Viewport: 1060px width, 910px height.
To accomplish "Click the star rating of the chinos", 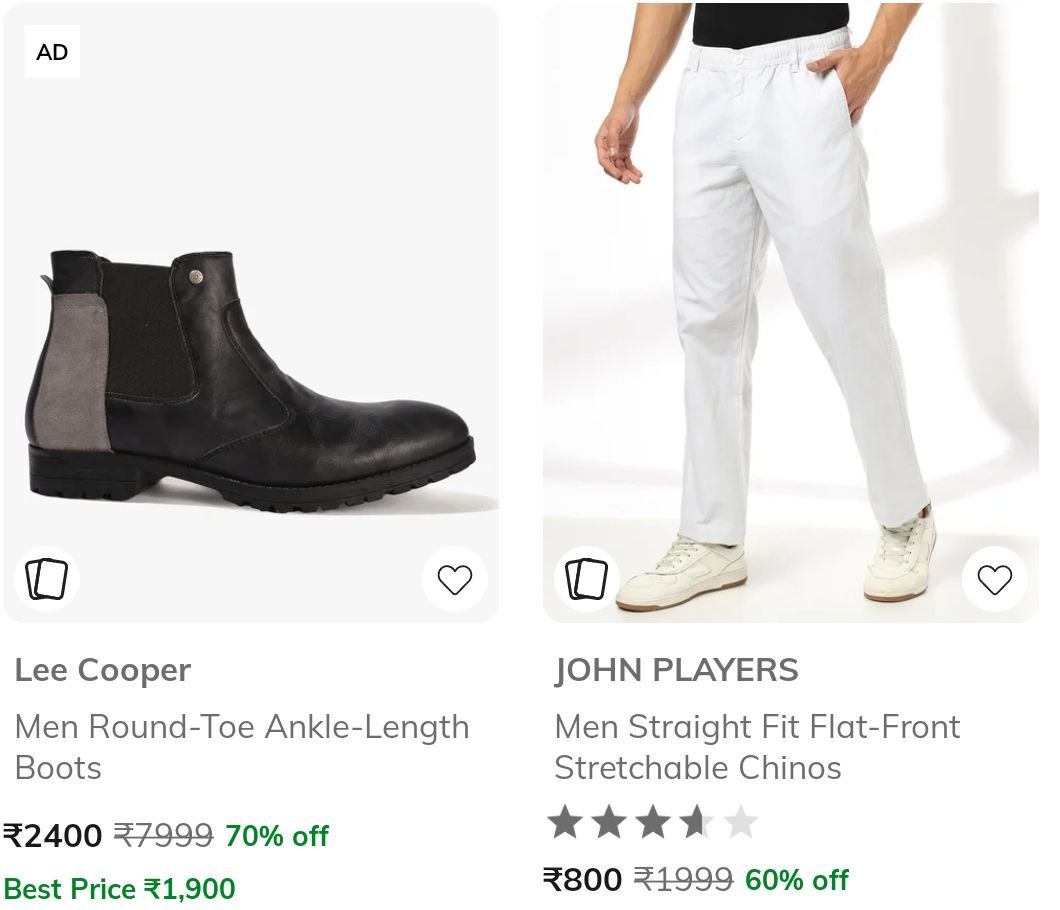I will point(652,822).
